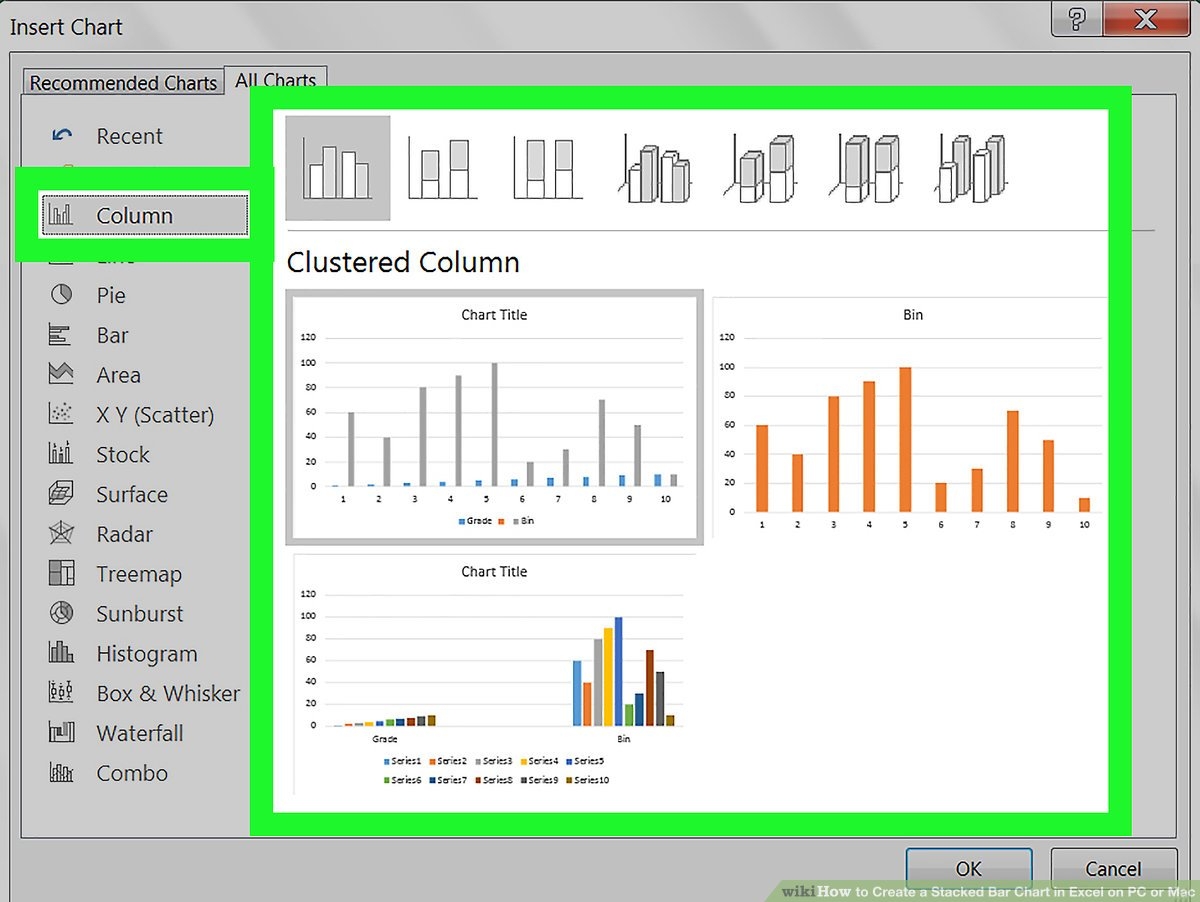Screen dimensions: 1200x902
Task: Pick the 3-D 100% Stacked Column icon
Action: tap(867, 168)
